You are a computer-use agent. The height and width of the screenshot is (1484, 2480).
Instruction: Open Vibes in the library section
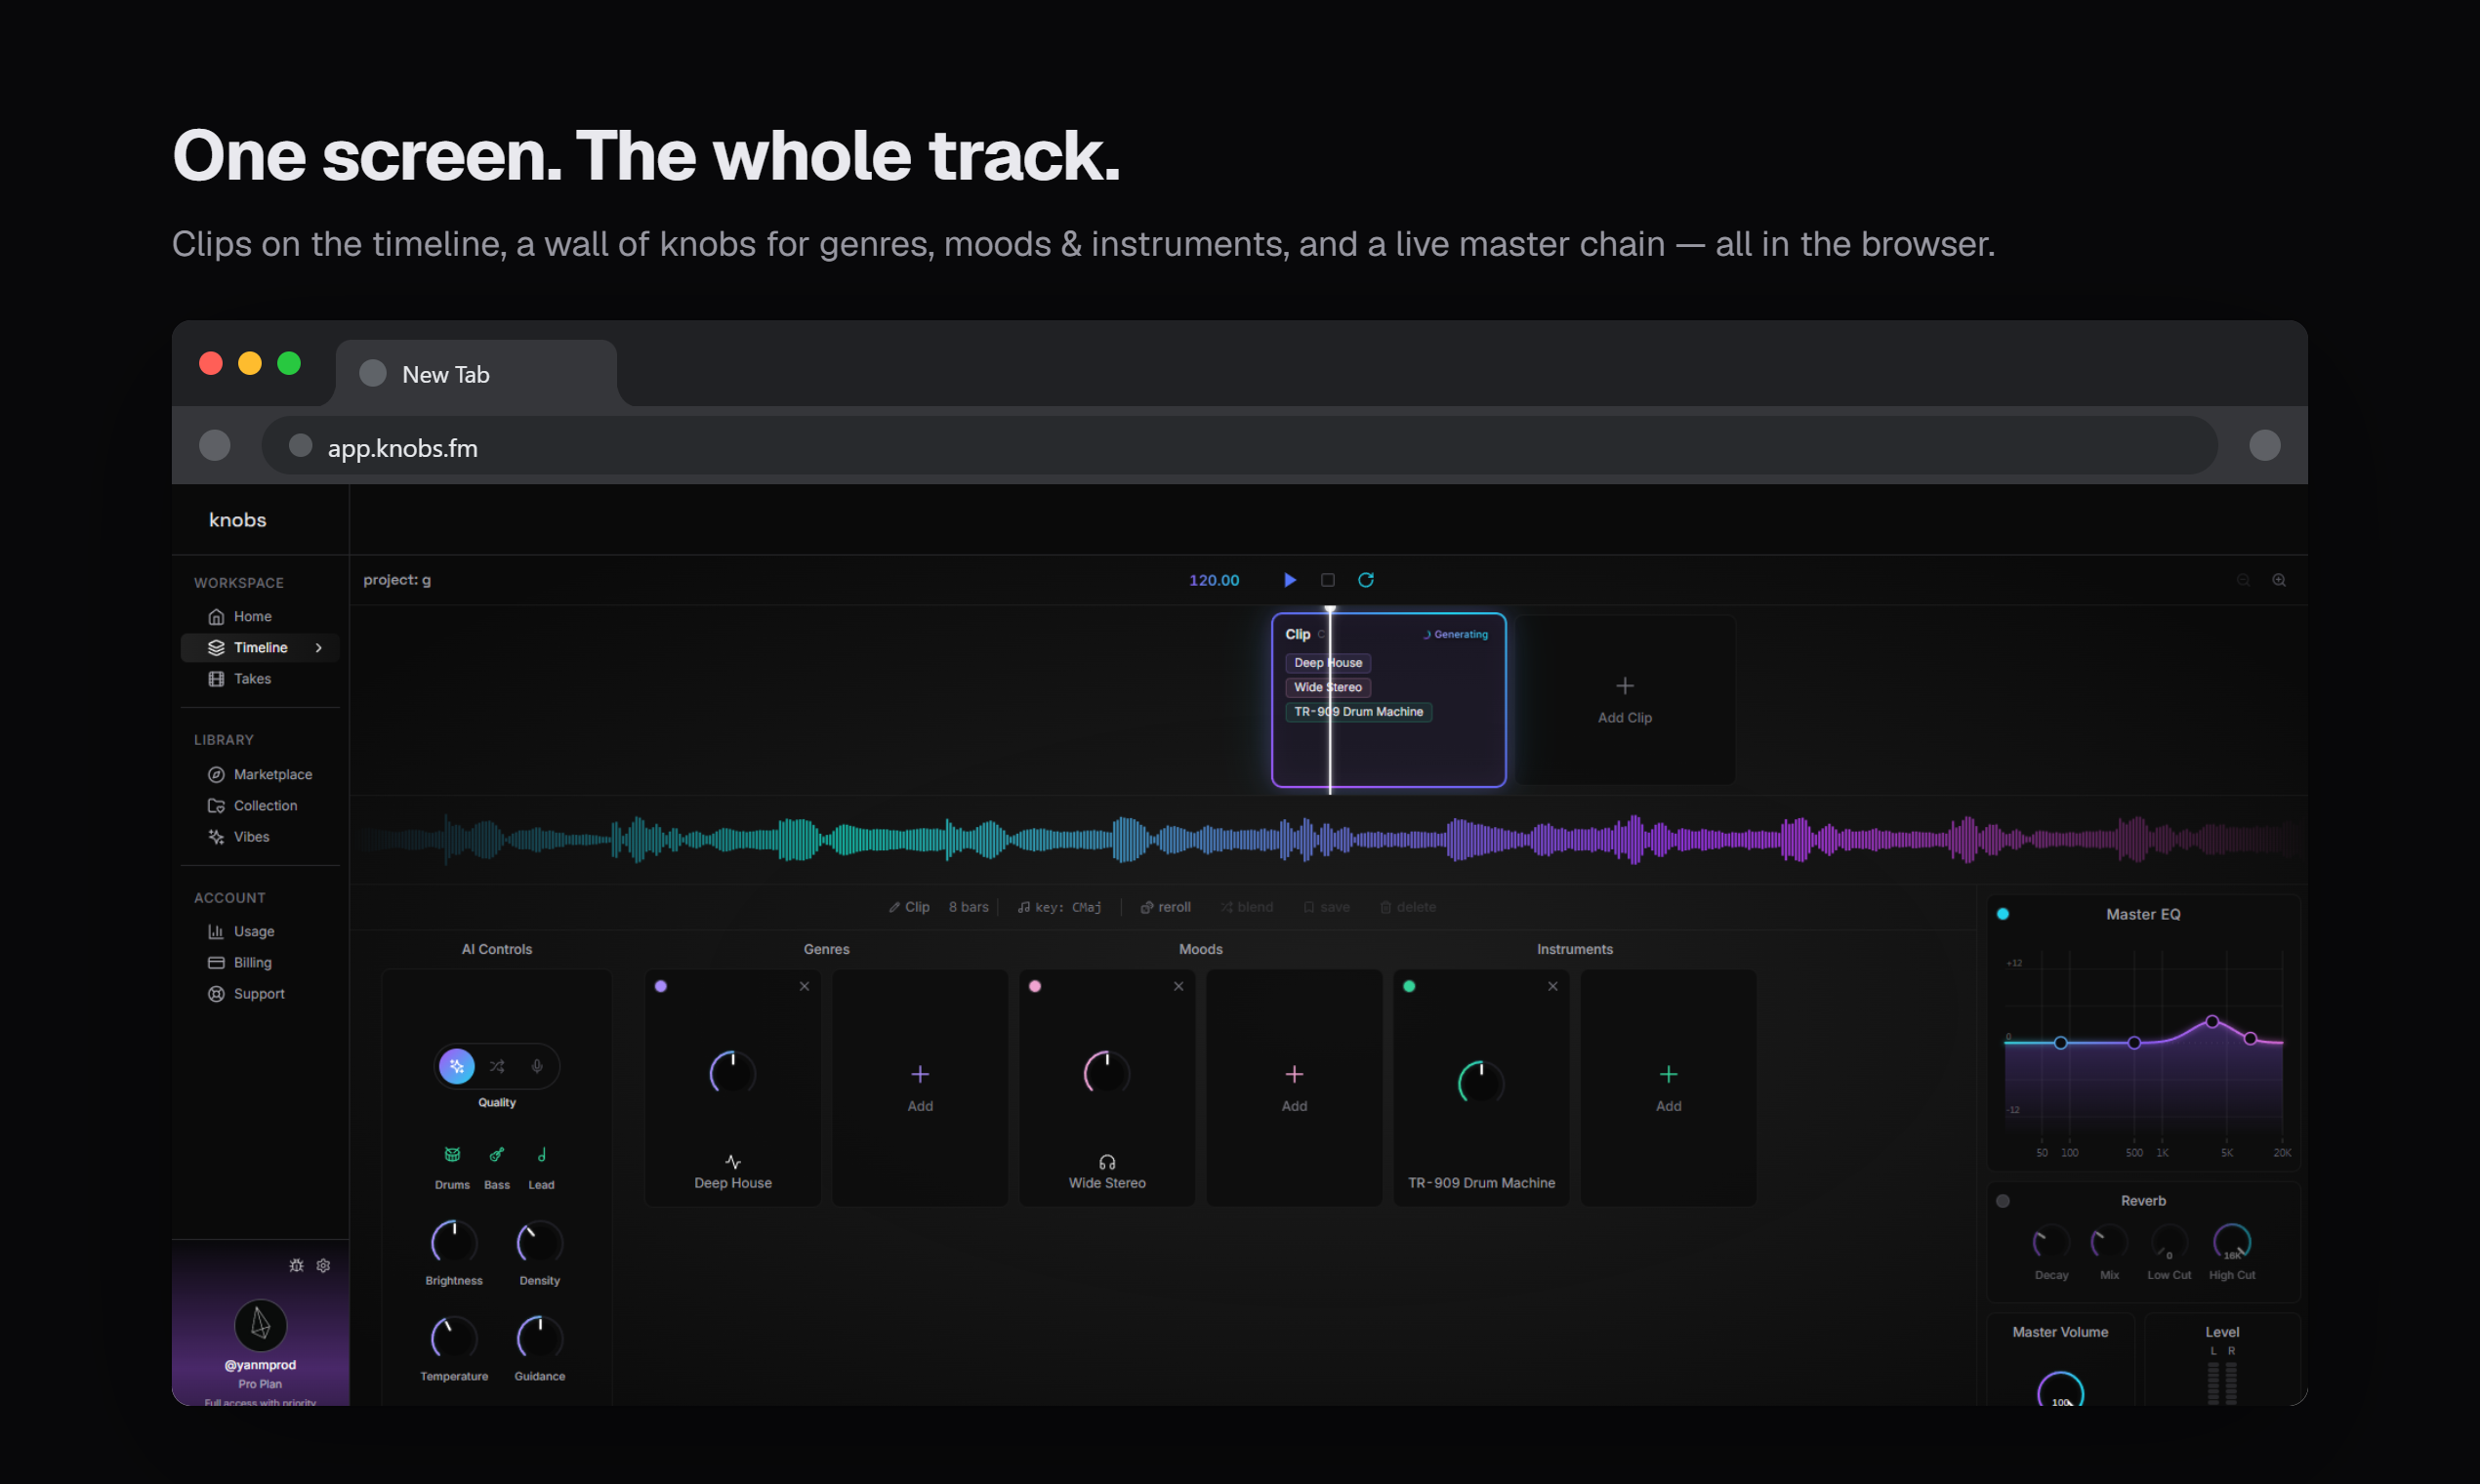[x=260, y=836]
